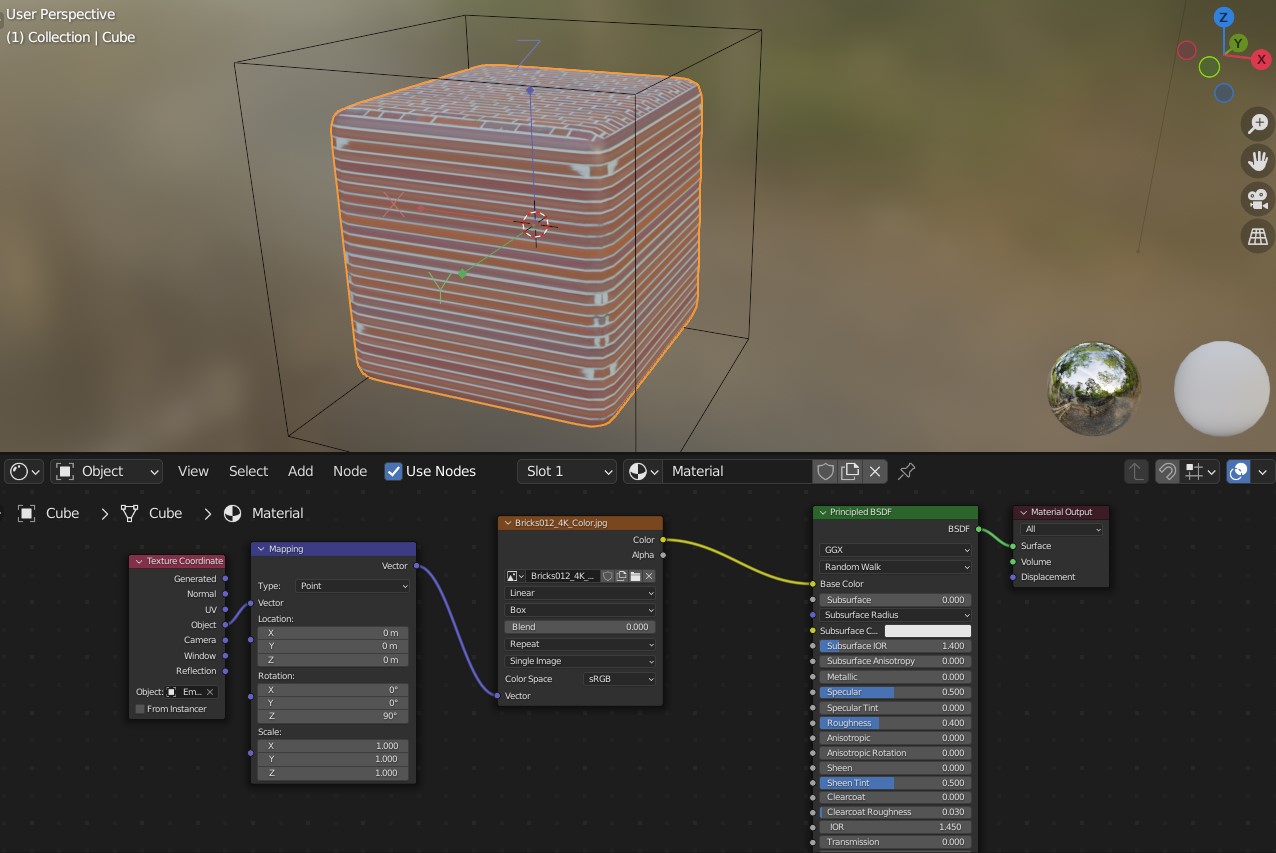Viewport: 1276px width, 853px height.
Task: Toggle the node editor overlays button
Action: 1239,471
